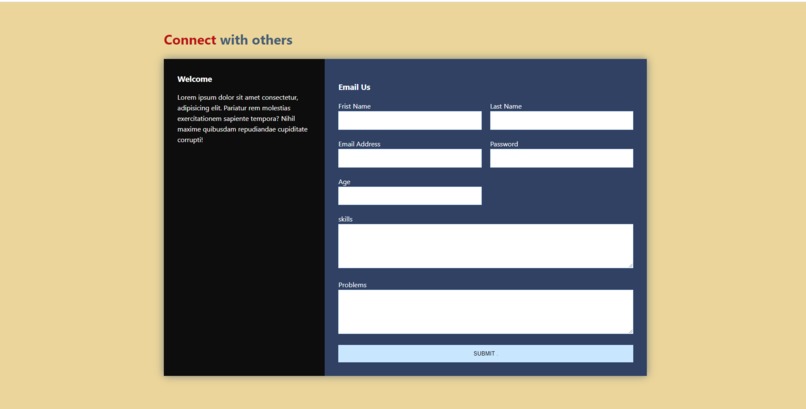806x409 pixels.
Task: Select the Email Address input field
Action: [410, 158]
